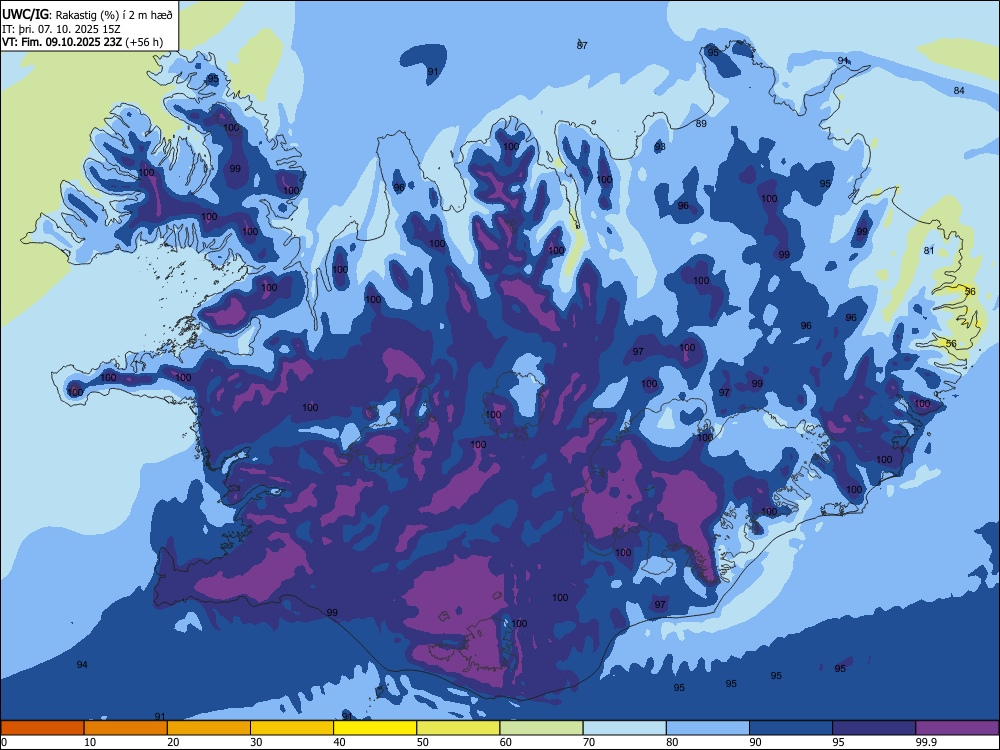This screenshot has height=750, width=1000.
Task: Click the dark blue 90–95 legend swatch
Action: [x=791, y=728]
